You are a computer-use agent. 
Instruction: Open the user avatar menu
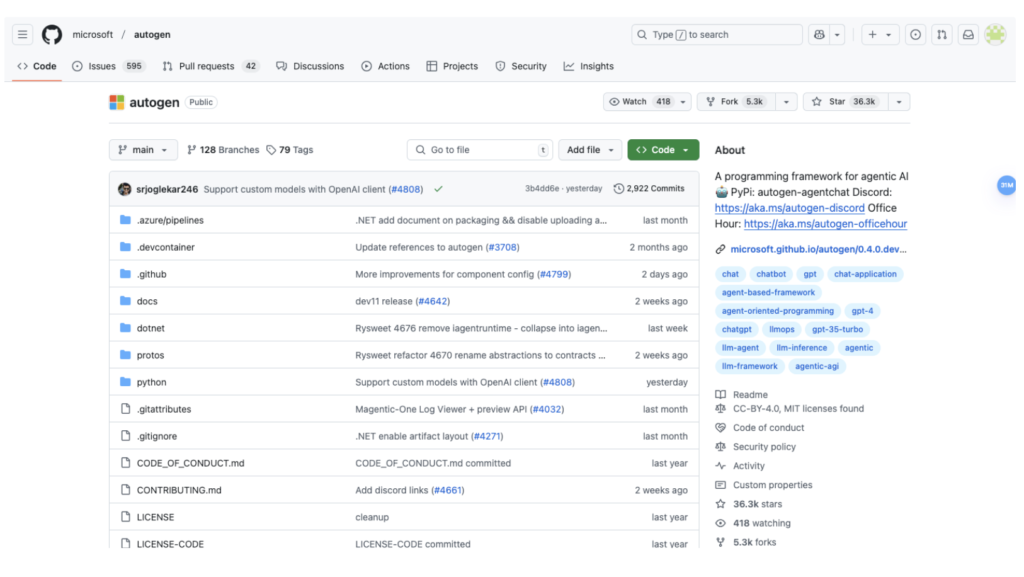coord(995,35)
